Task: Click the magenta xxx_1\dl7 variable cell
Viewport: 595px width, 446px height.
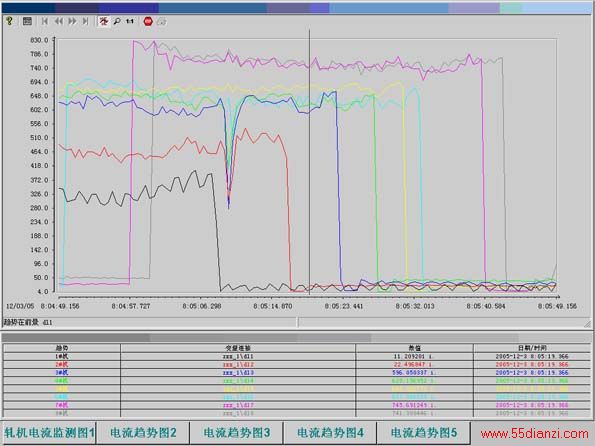Action: (238, 405)
